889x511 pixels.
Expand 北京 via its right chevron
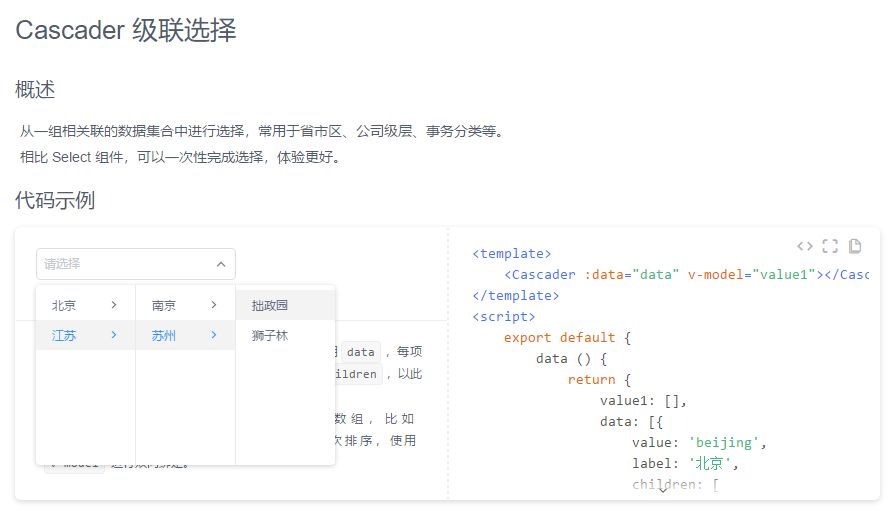click(x=114, y=305)
